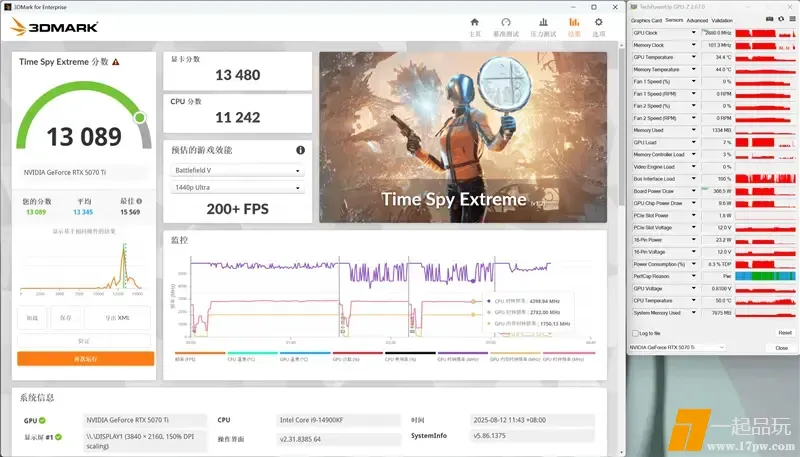
Task: Click the info icon in estimated game performance
Action: click(x=301, y=150)
